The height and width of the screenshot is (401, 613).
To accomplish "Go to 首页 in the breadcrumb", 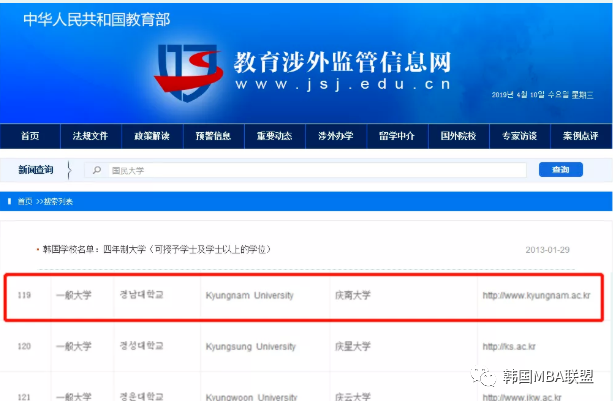I will click(25, 202).
